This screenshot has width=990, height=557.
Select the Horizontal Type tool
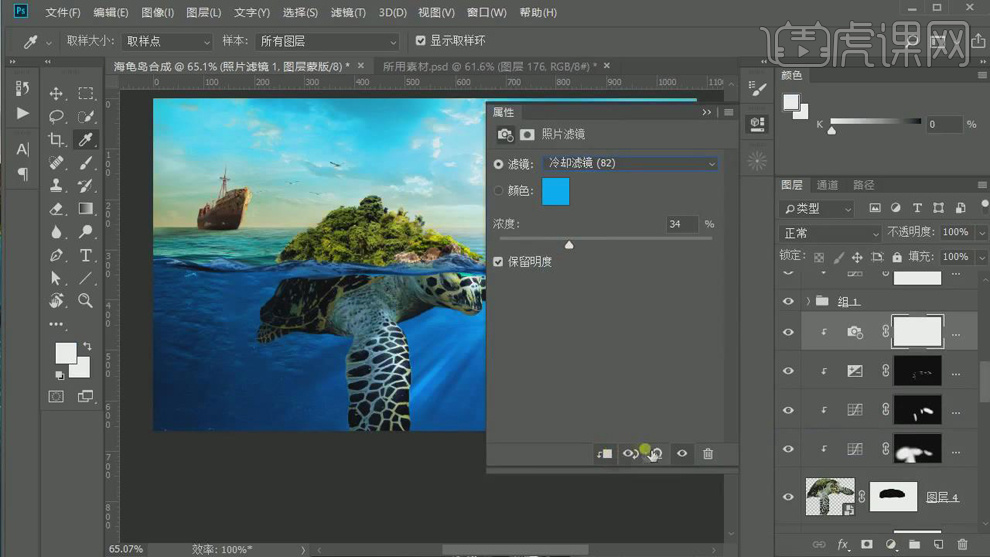tap(86, 255)
